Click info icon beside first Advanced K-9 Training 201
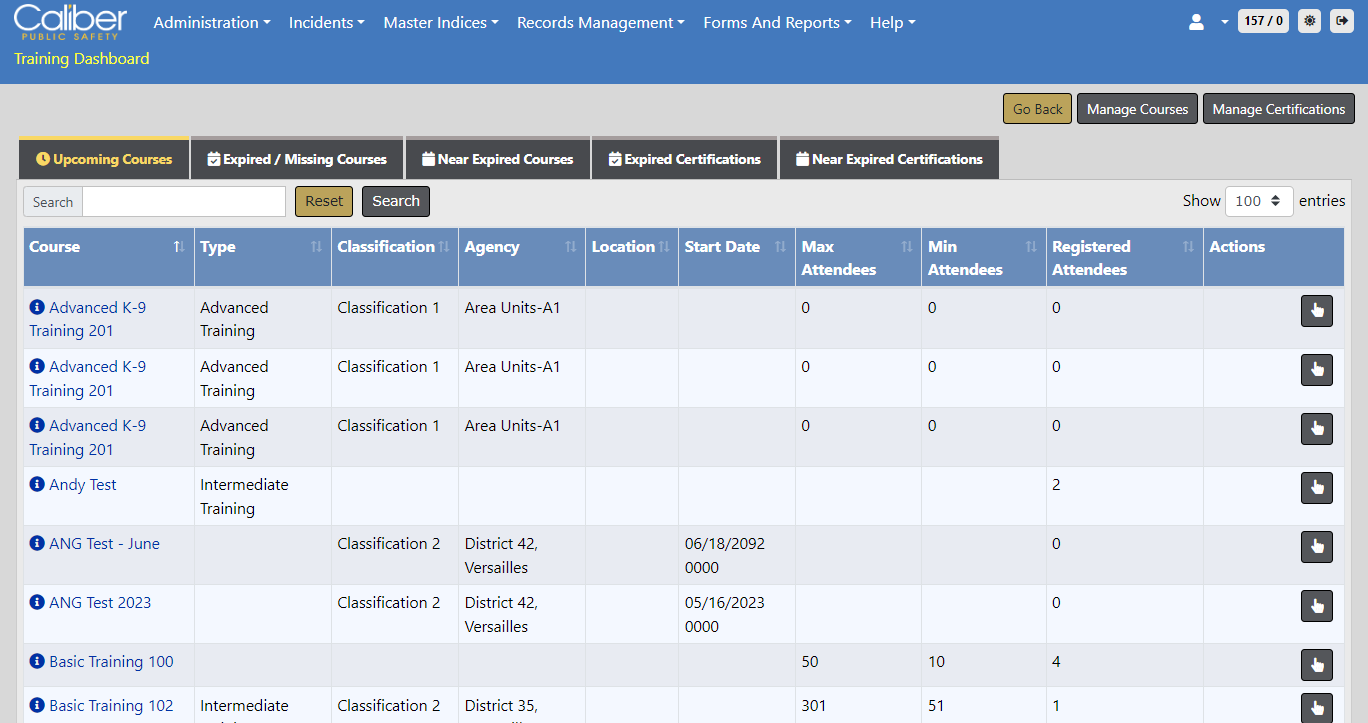Viewport: 1368px width, 723px height. [37, 308]
